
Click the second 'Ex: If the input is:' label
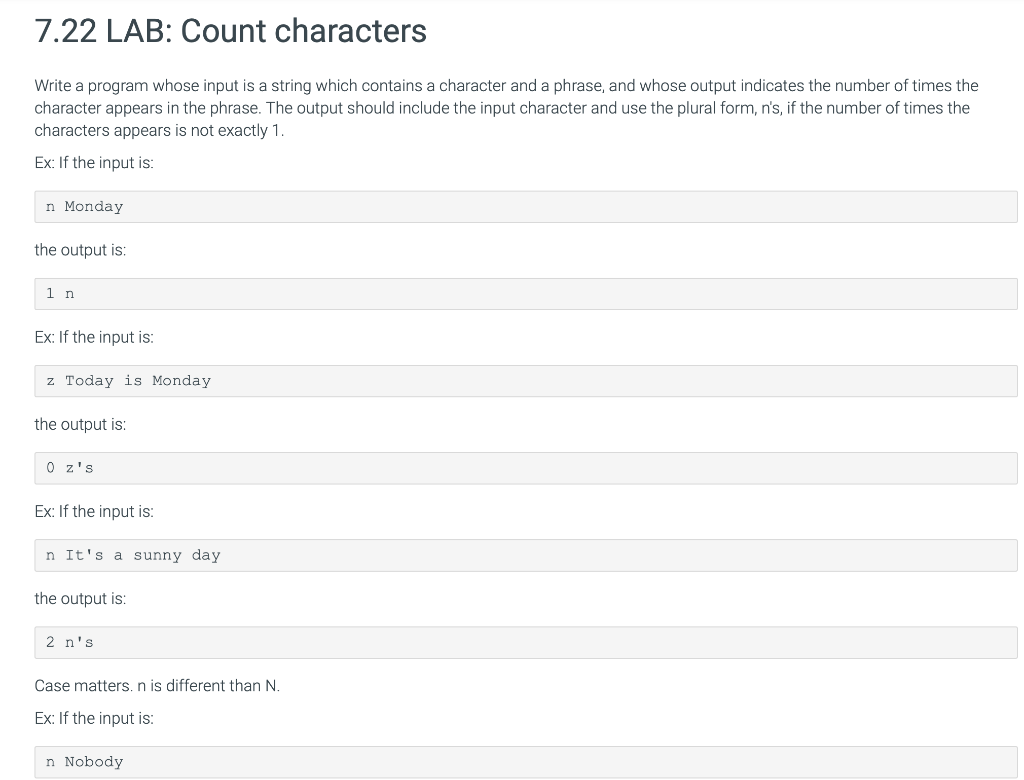coord(94,337)
